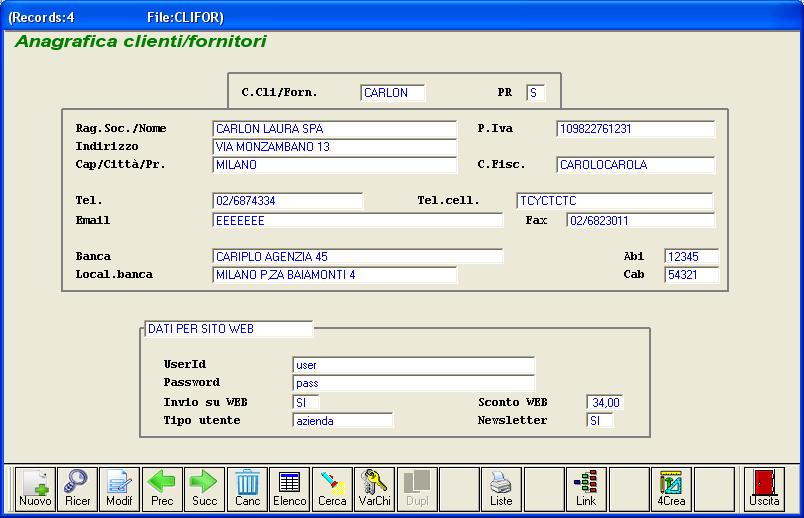Click the Sconto WEB value field

pyautogui.click(x=605, y=403)
